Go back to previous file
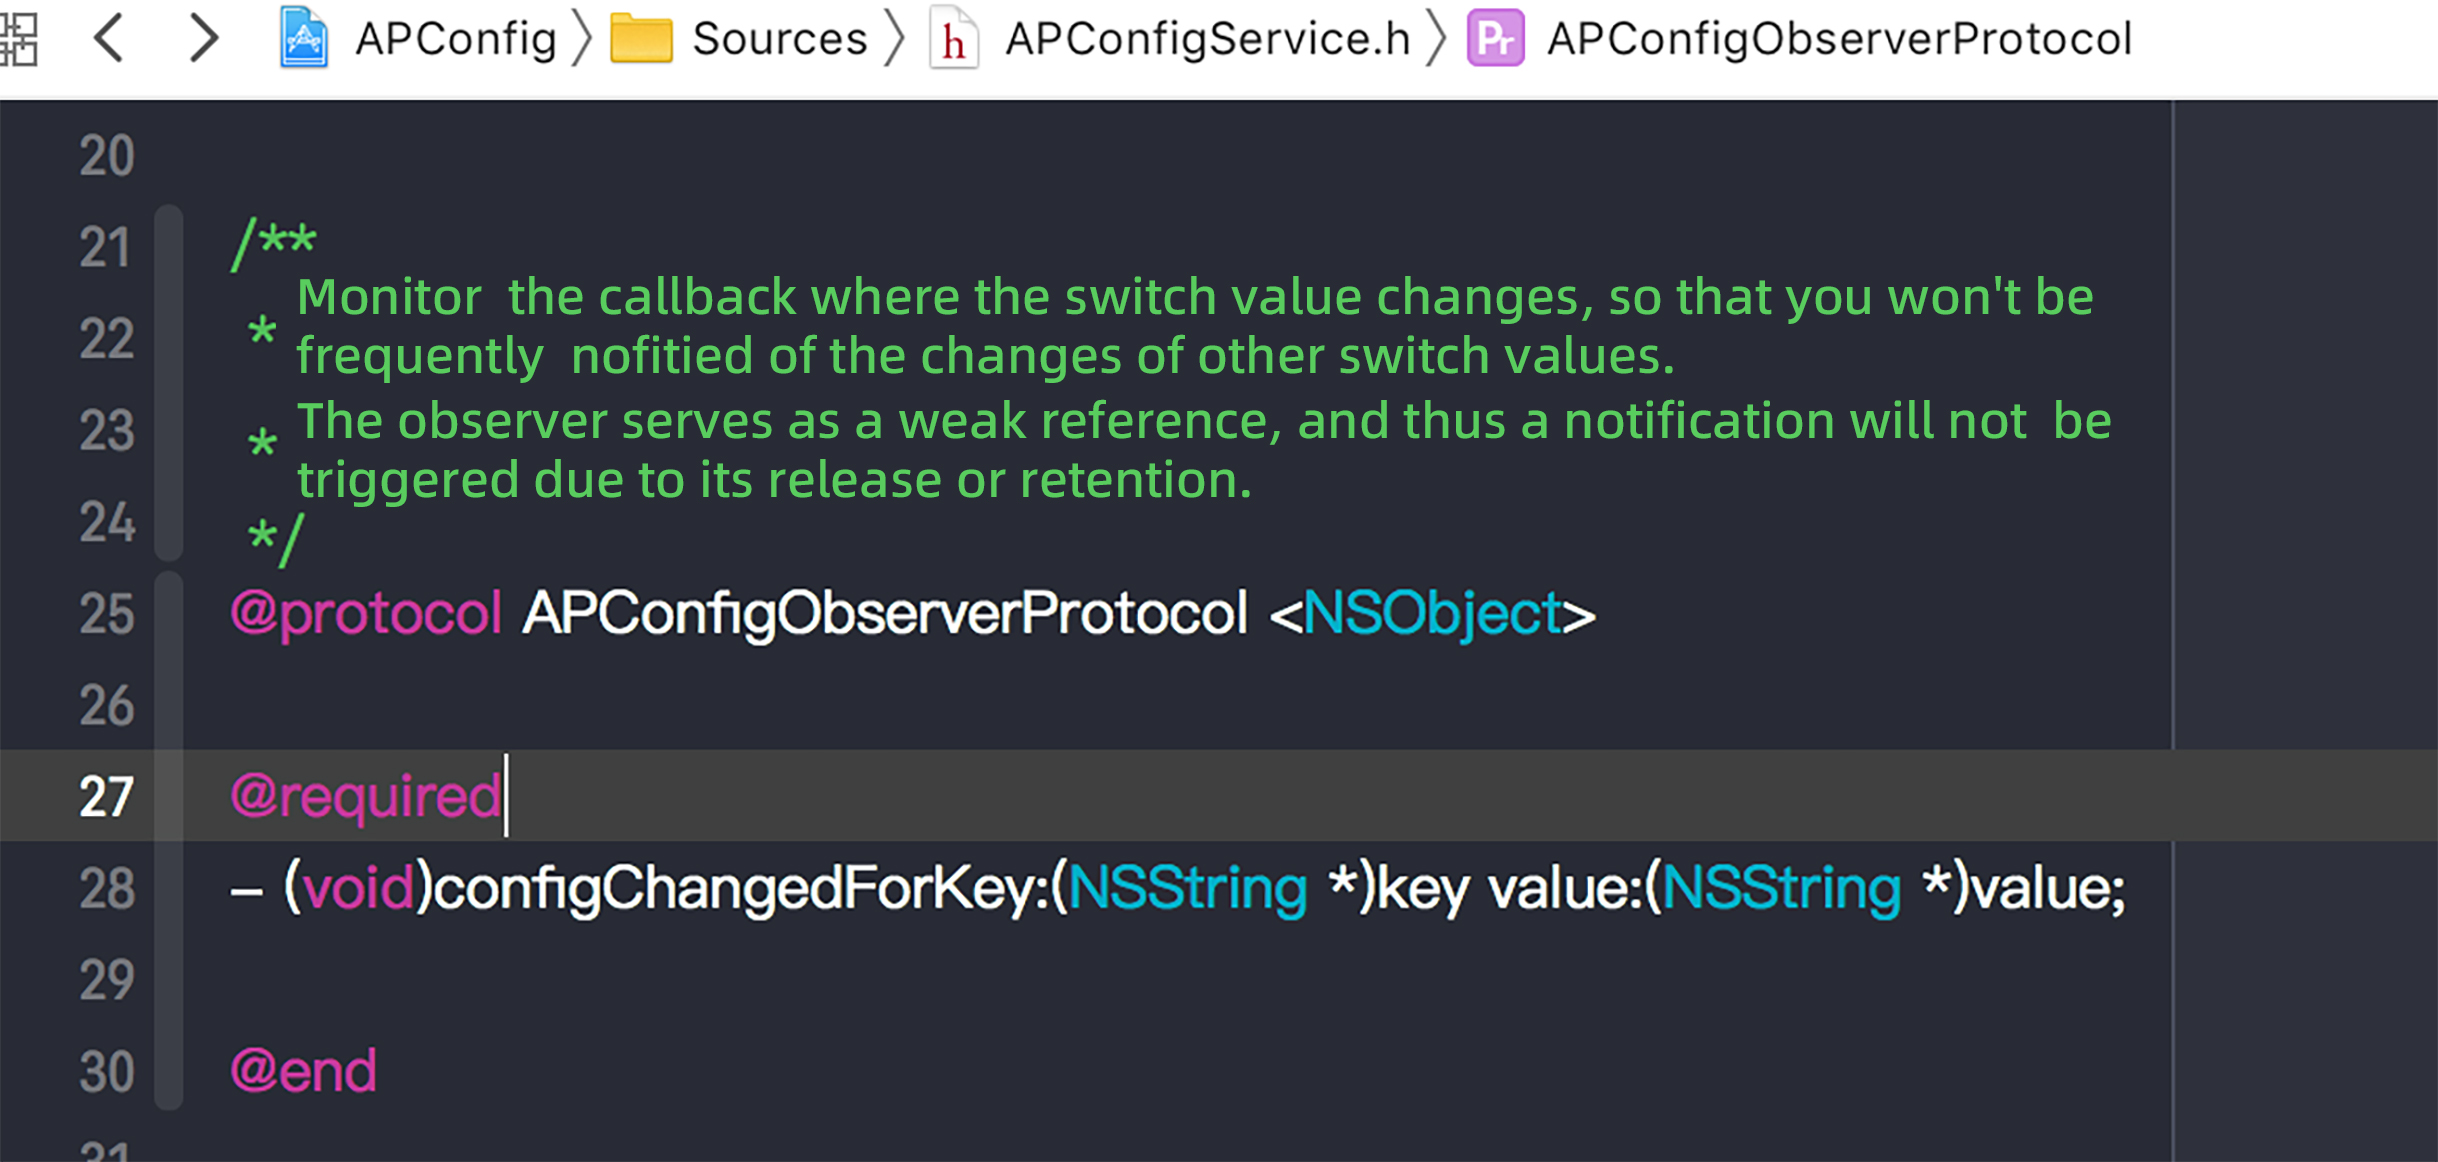 click(109, 39)
